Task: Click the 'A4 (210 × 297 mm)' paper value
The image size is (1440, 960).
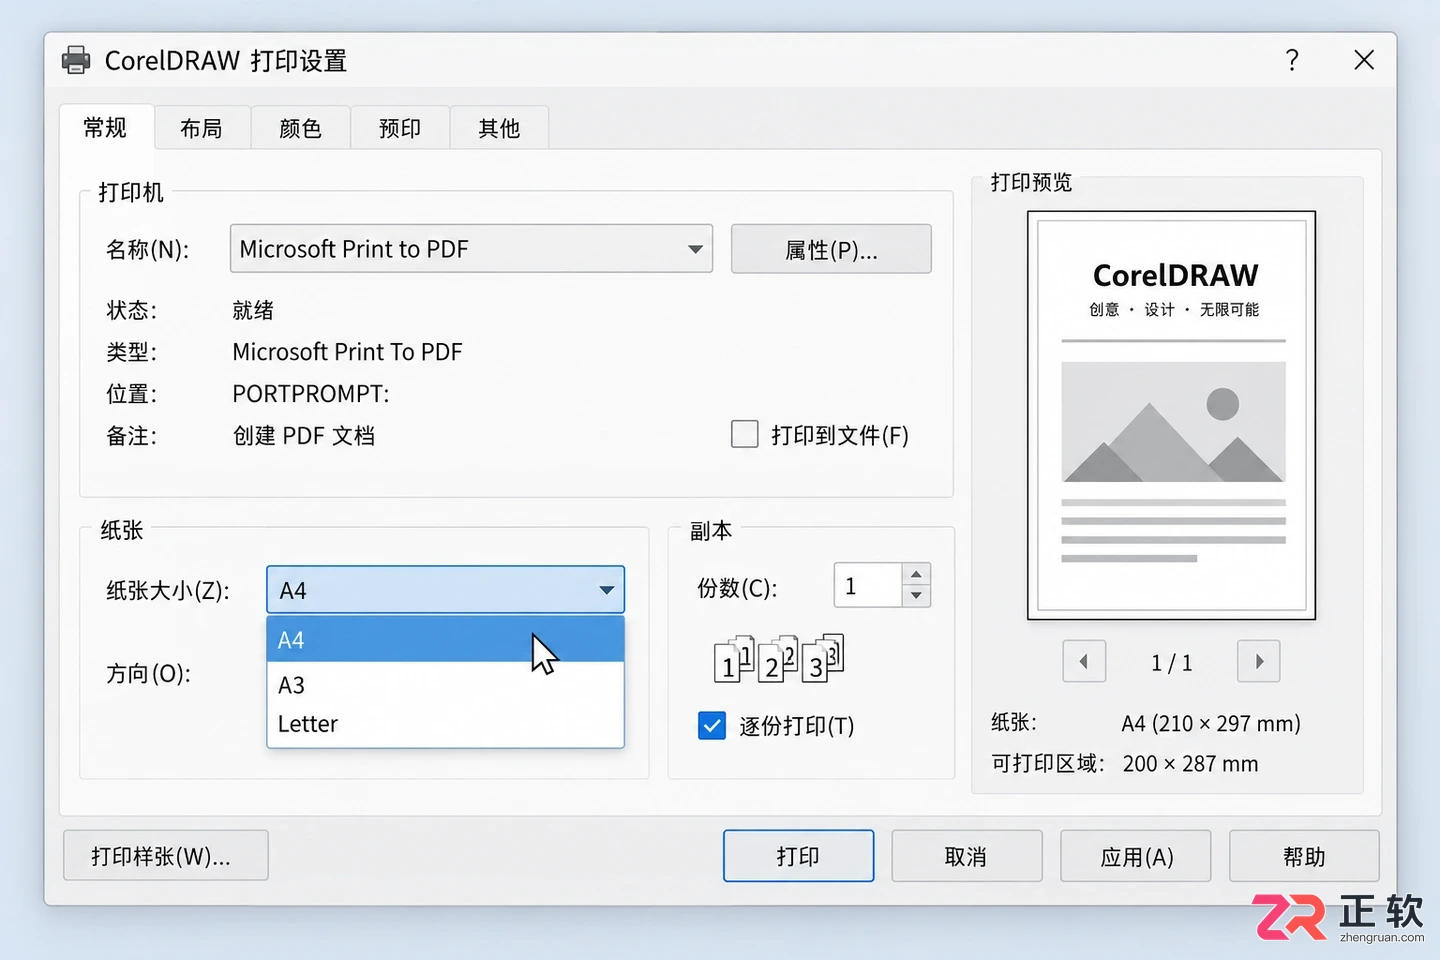Action: coord(1211,723)
